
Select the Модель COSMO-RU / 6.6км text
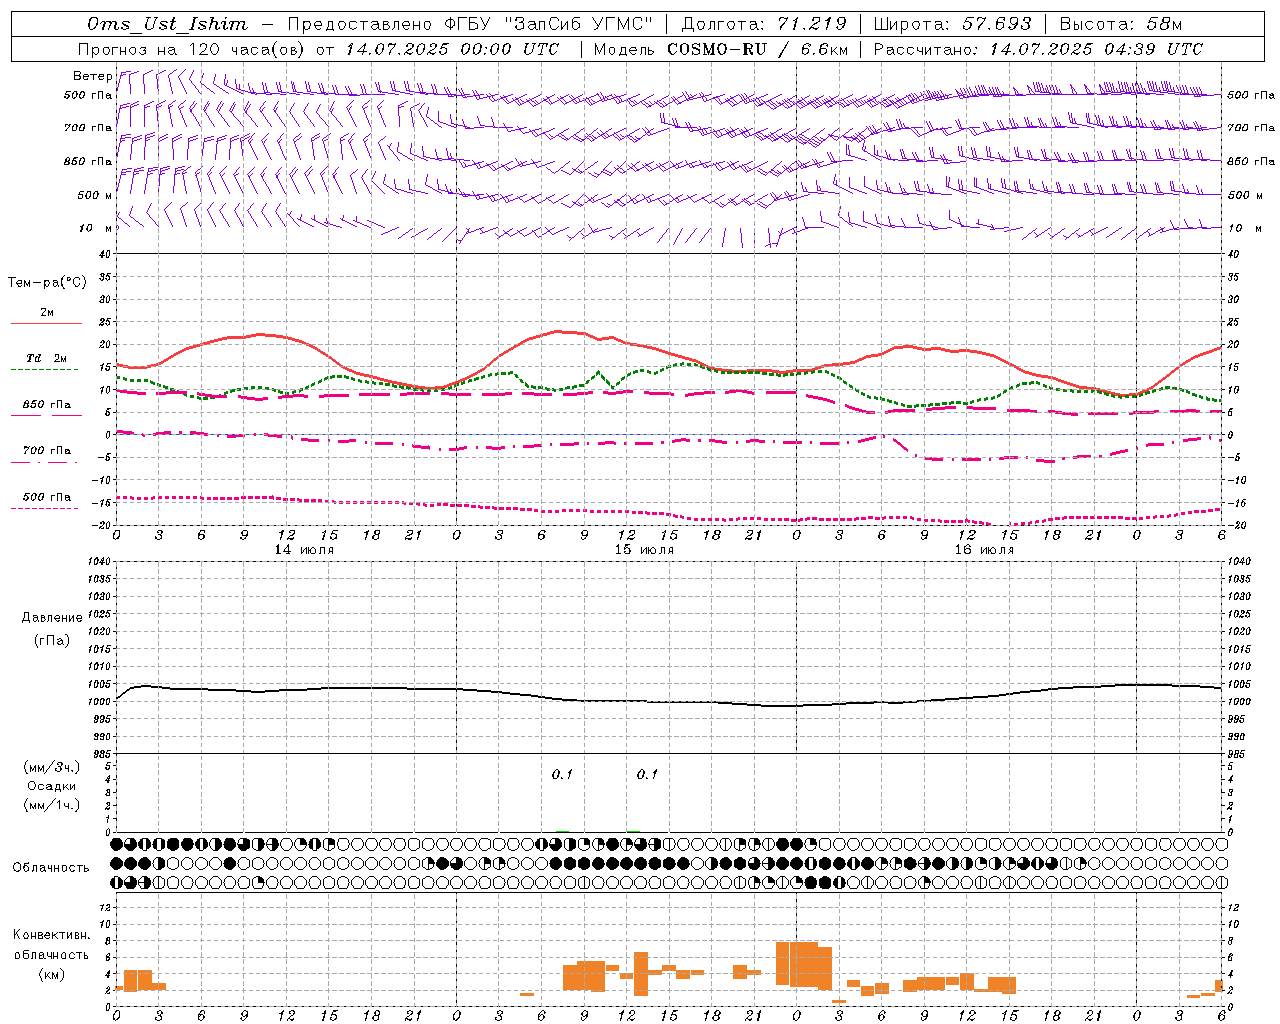[x=721, y=49]
